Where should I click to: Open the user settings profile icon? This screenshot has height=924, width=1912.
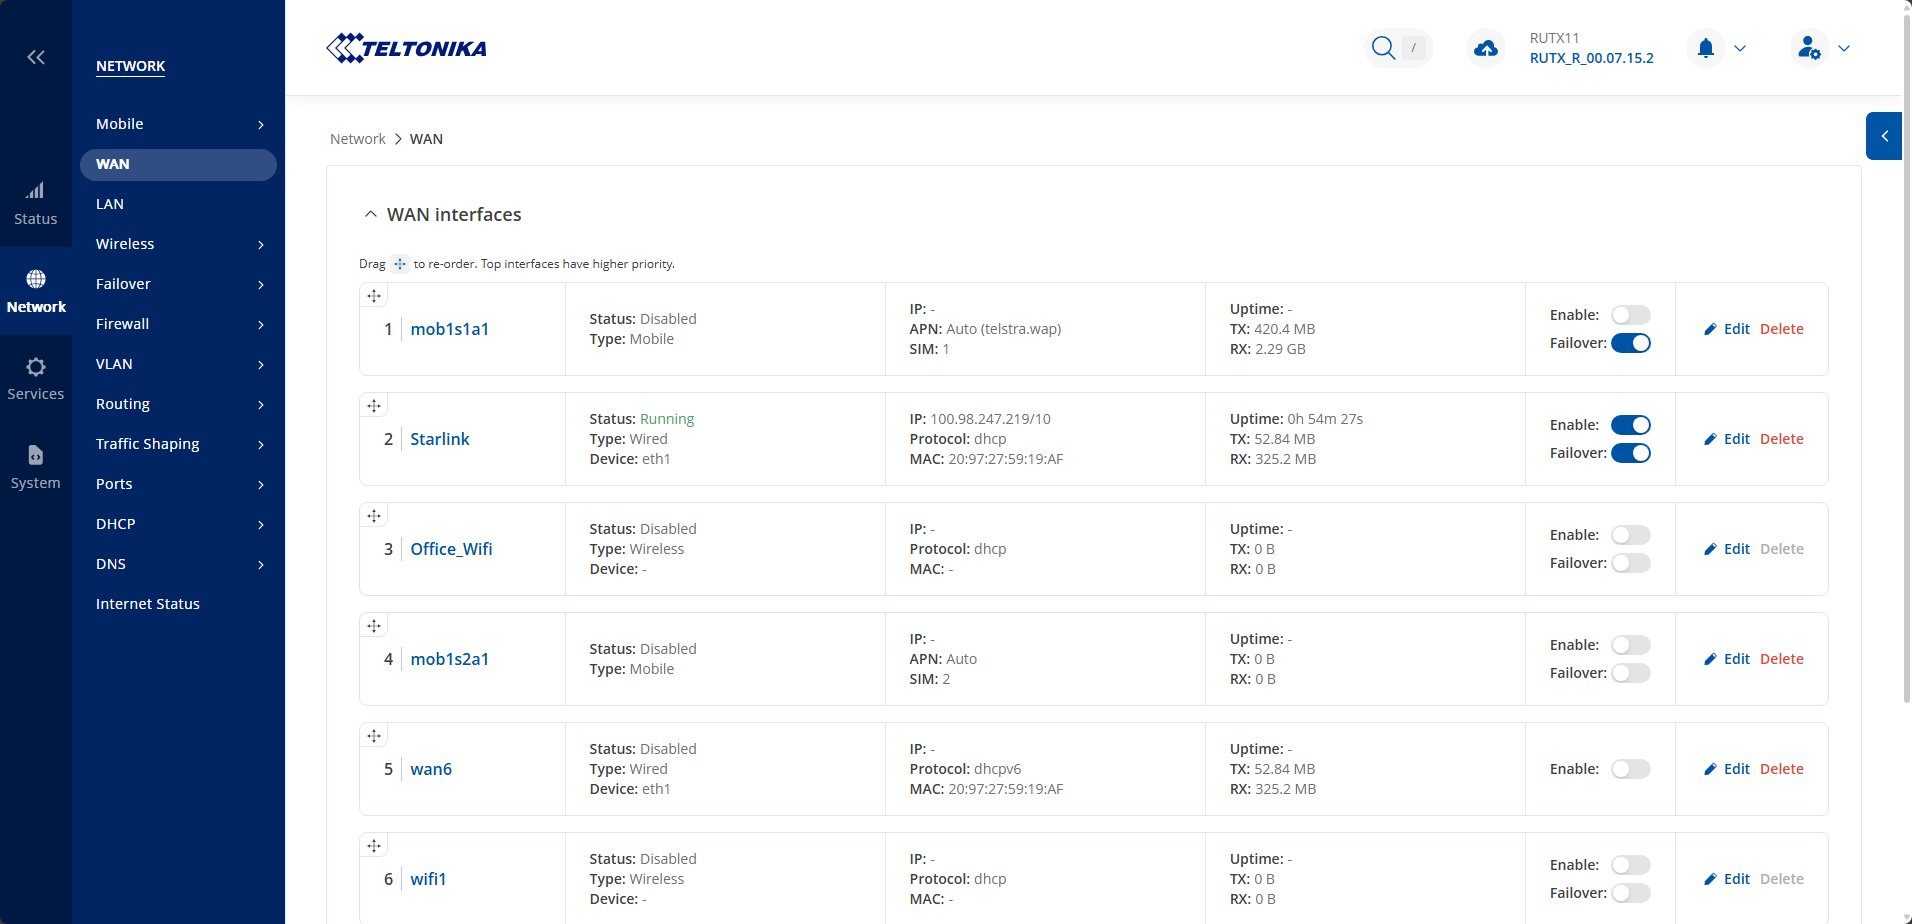(1809, 48)
